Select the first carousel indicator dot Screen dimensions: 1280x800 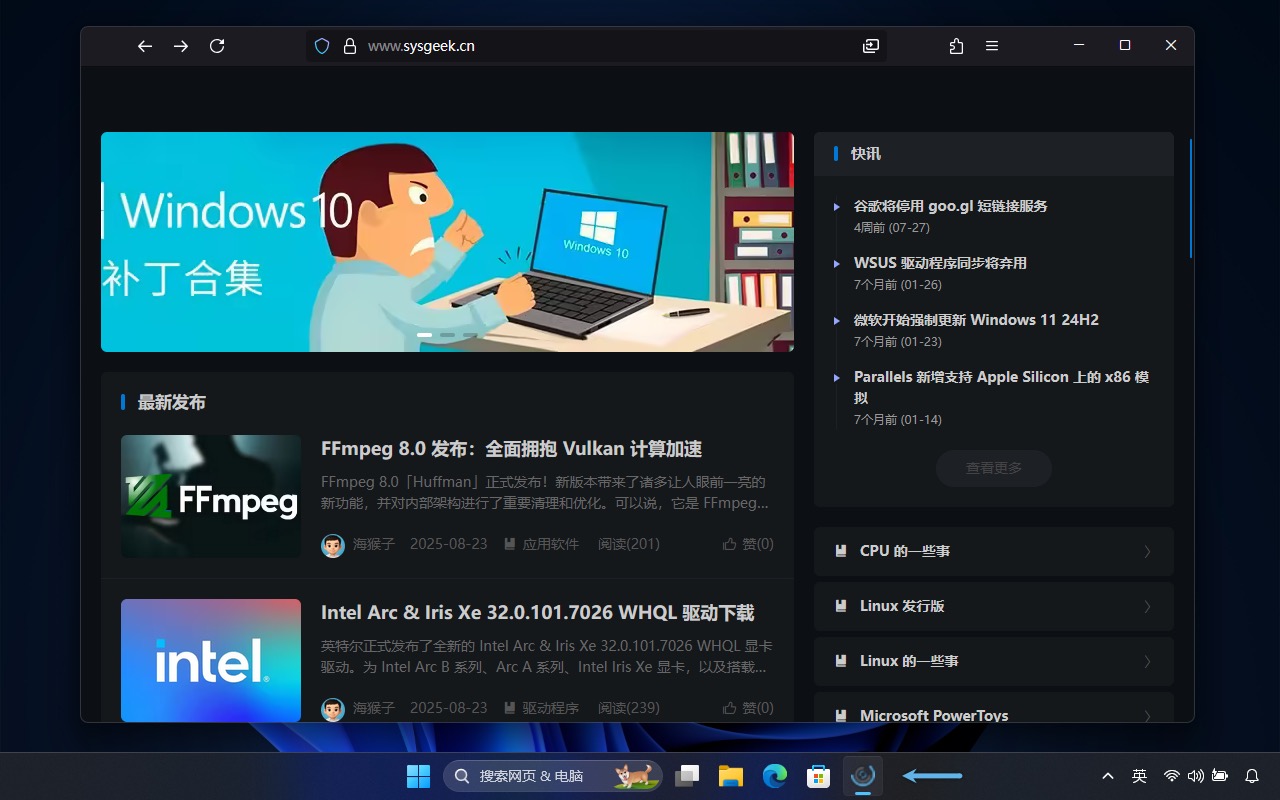[x=424, y=335]
